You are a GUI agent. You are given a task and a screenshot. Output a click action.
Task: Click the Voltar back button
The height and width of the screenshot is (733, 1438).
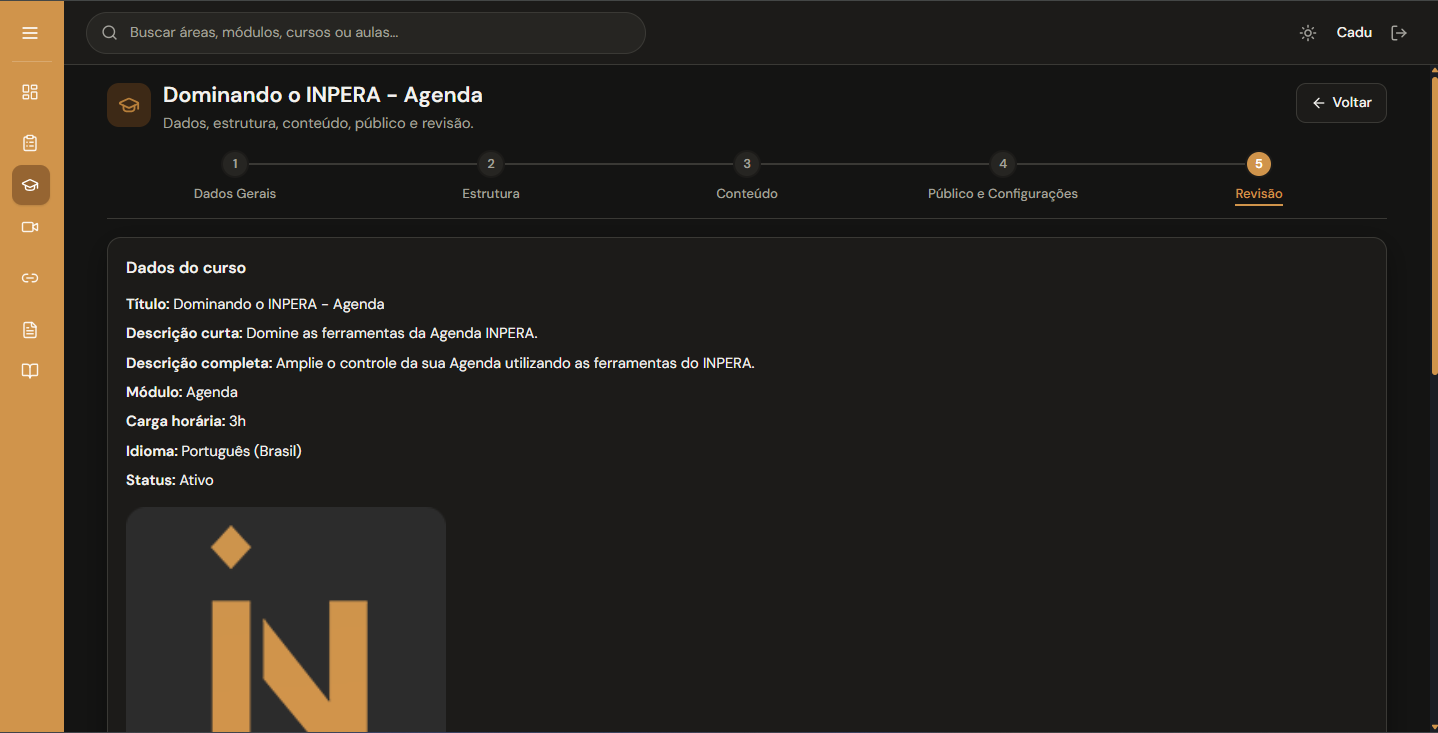pyautogui.click(x=1341, y=103)
